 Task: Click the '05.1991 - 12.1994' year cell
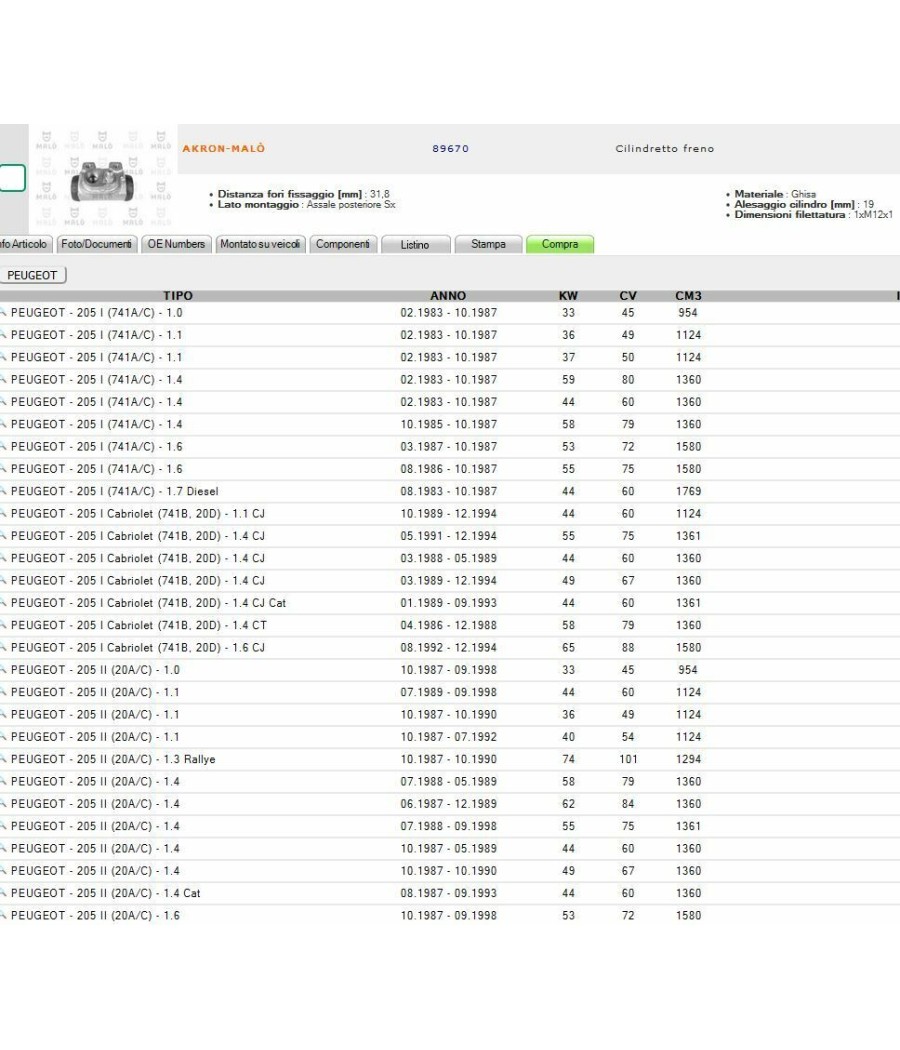pyautogui.click(x=449, y=536)
